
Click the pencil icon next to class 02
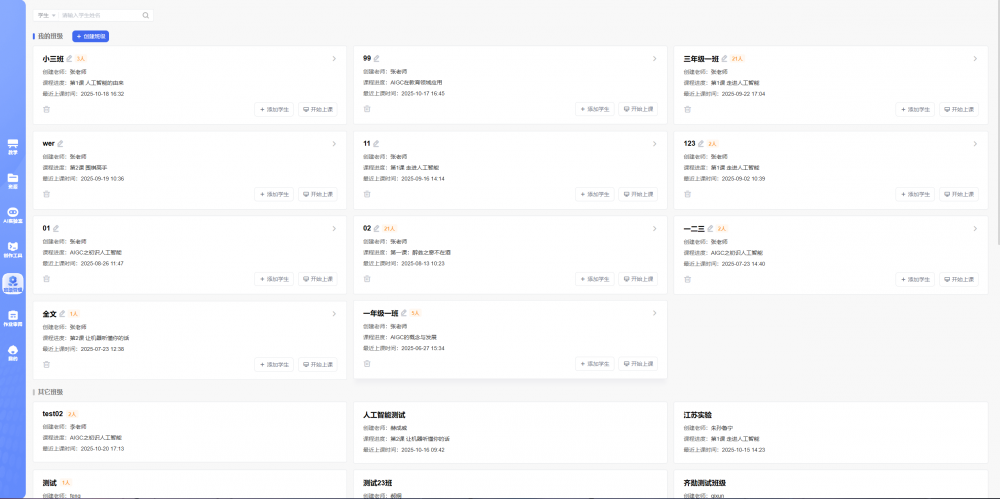coord(377,229)
